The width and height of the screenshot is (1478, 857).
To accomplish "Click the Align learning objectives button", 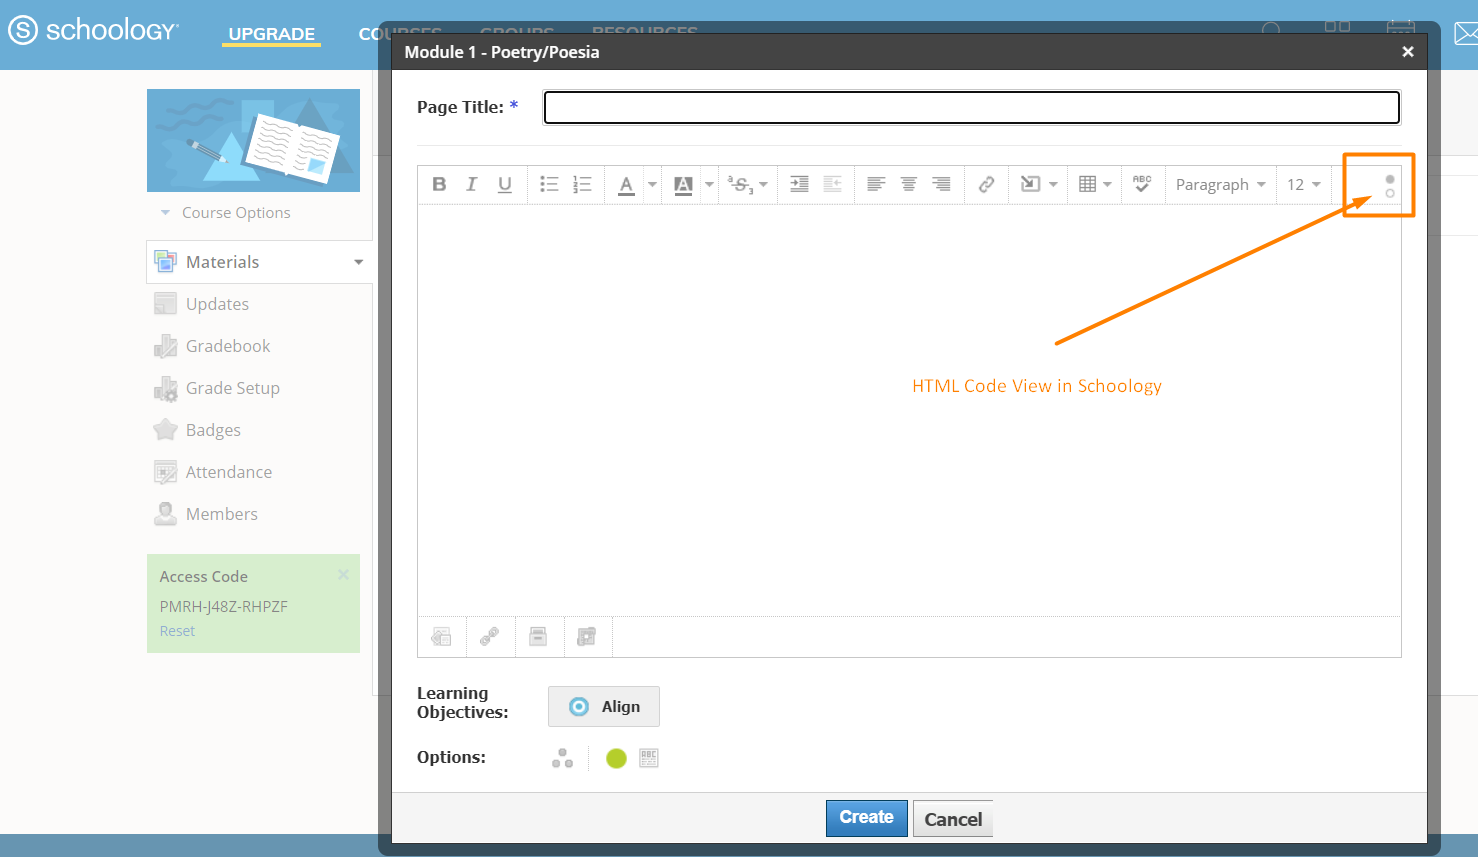I will point(604,706).
